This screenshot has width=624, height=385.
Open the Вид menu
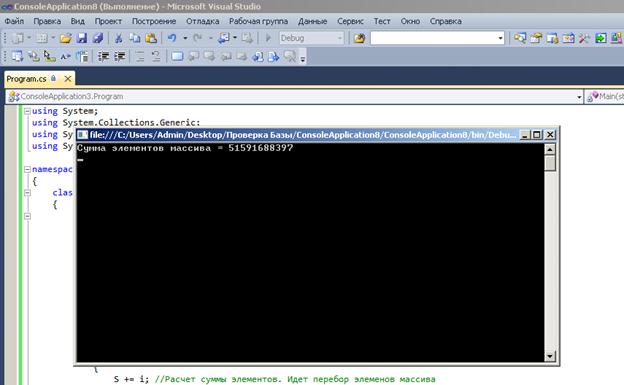click(78, 21)
